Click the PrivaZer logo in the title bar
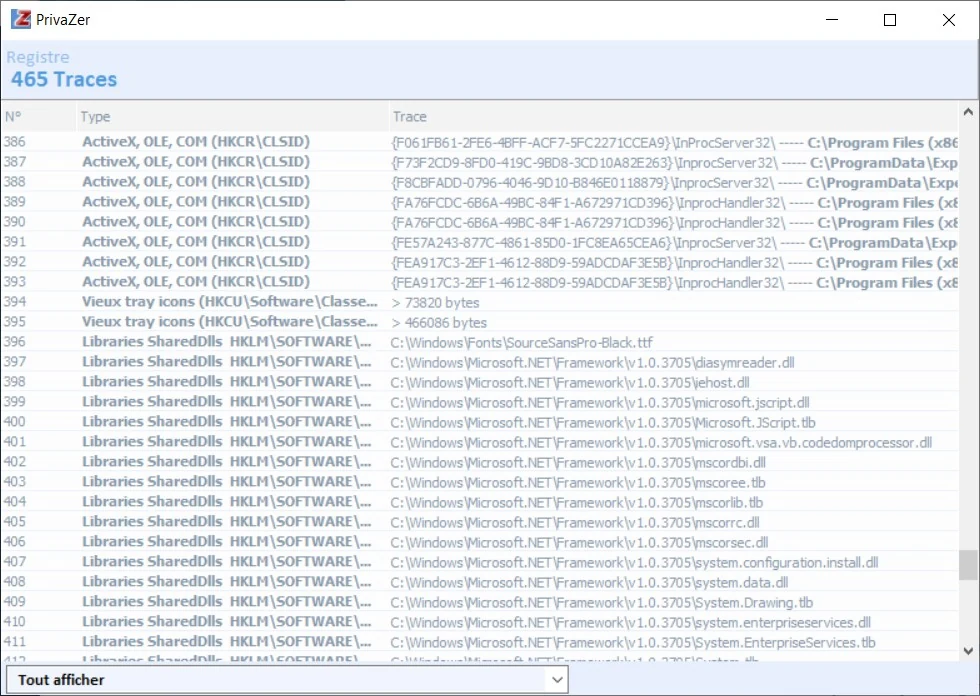The image size is (980, 696). (x=21, y=19)
